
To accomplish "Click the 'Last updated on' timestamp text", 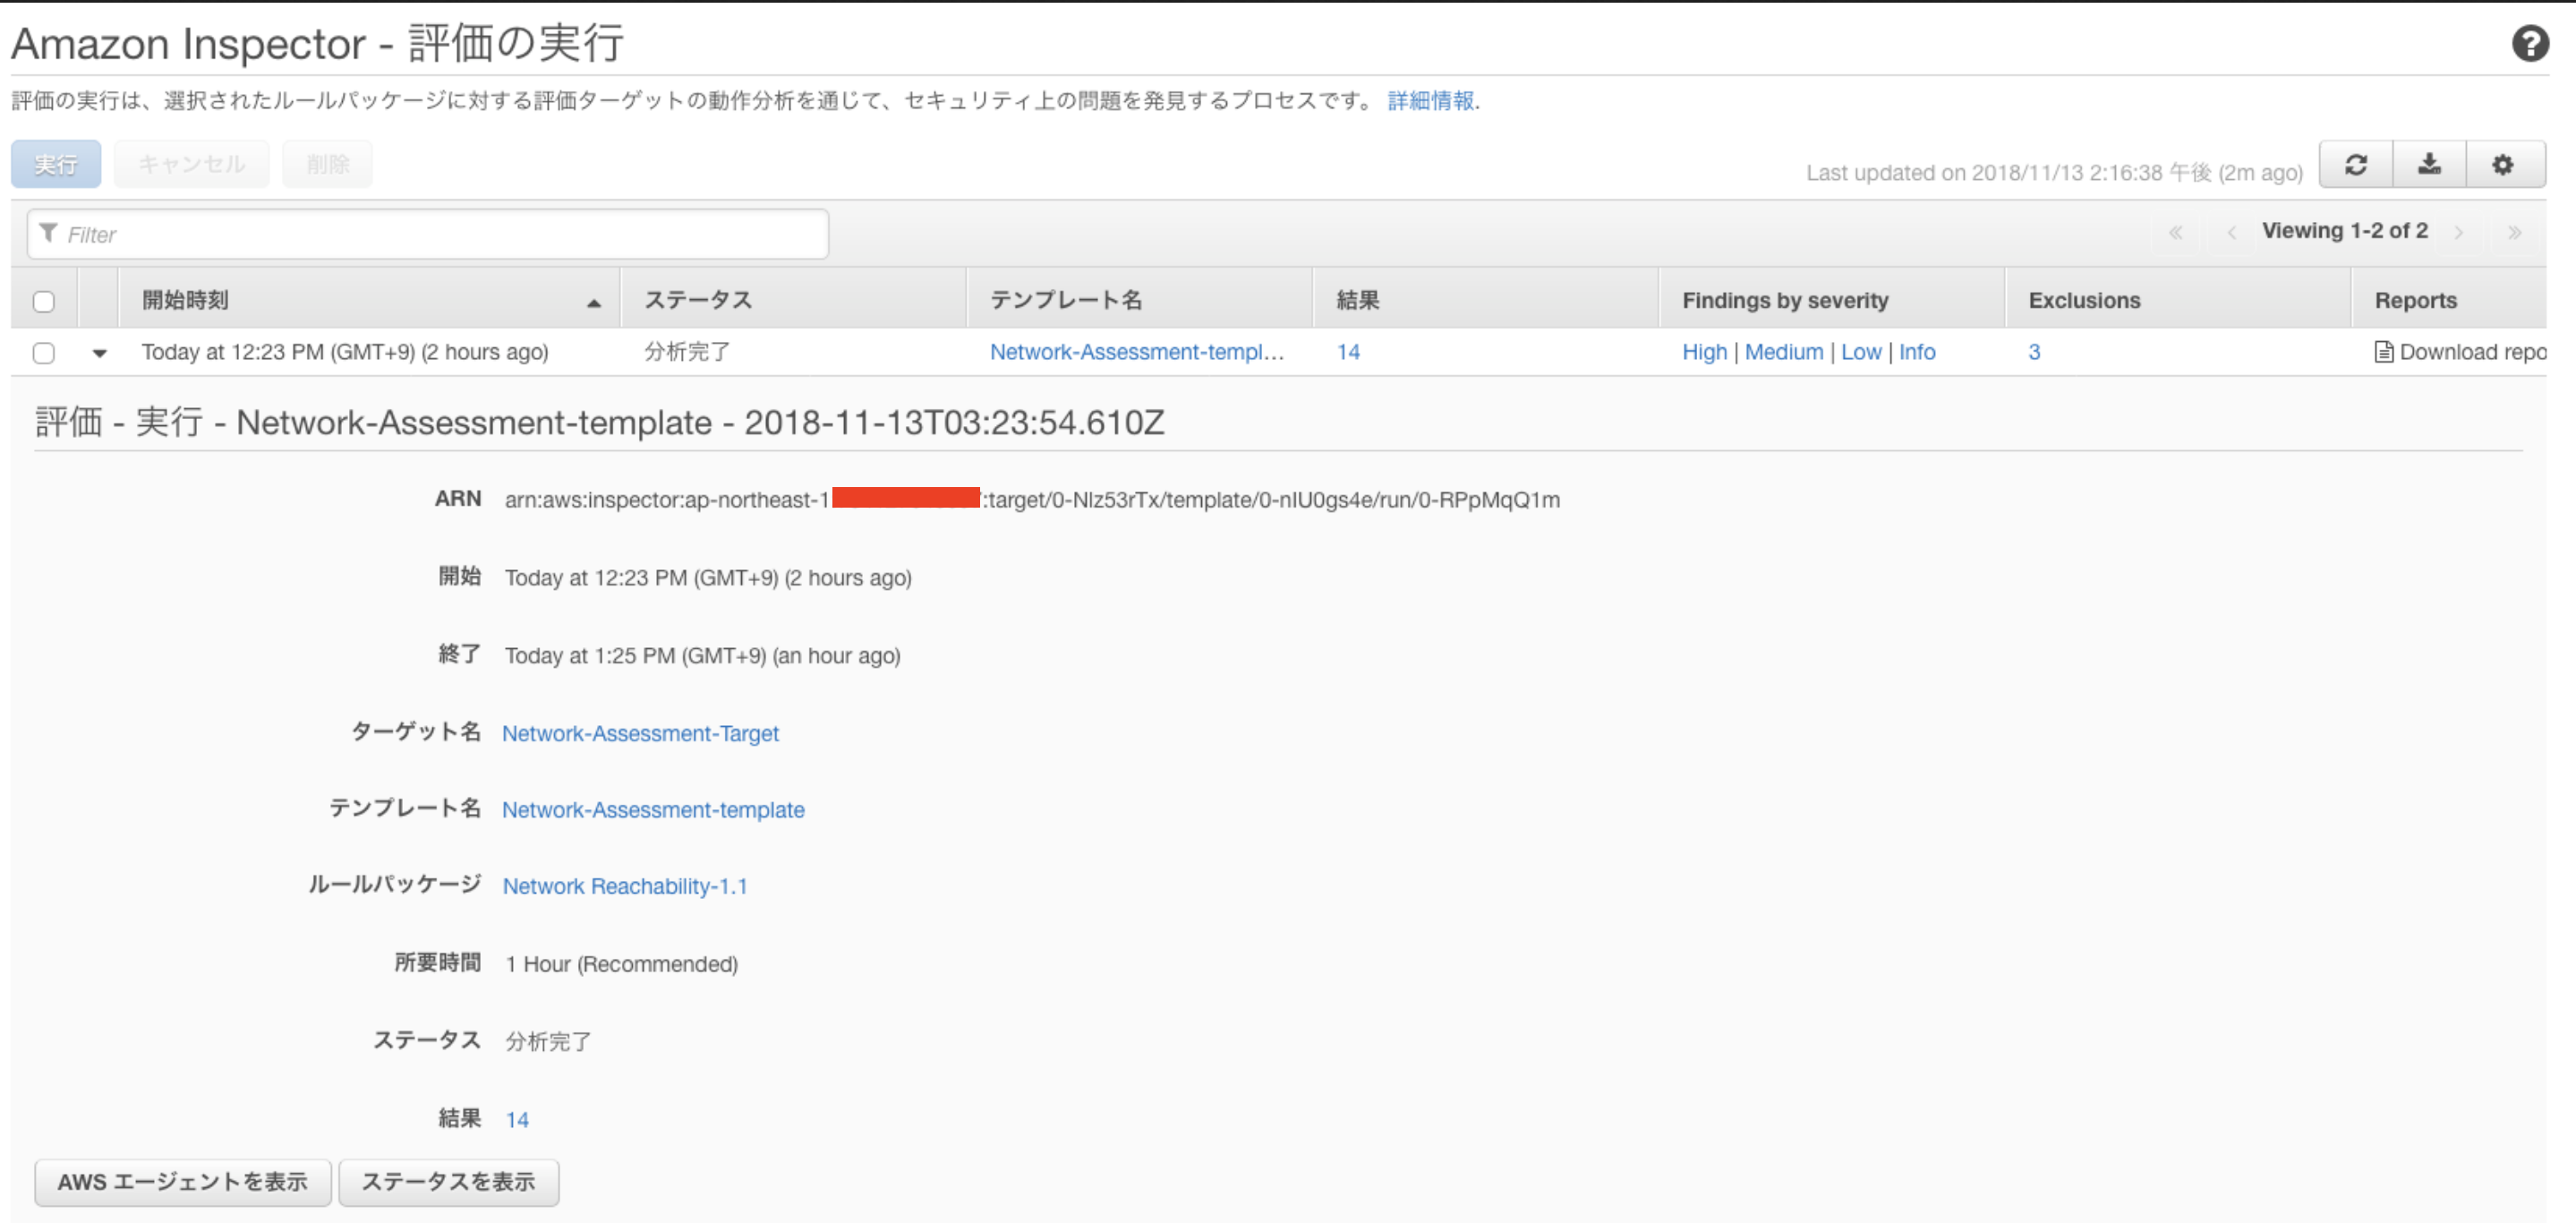I will (x=2054, y=173).
